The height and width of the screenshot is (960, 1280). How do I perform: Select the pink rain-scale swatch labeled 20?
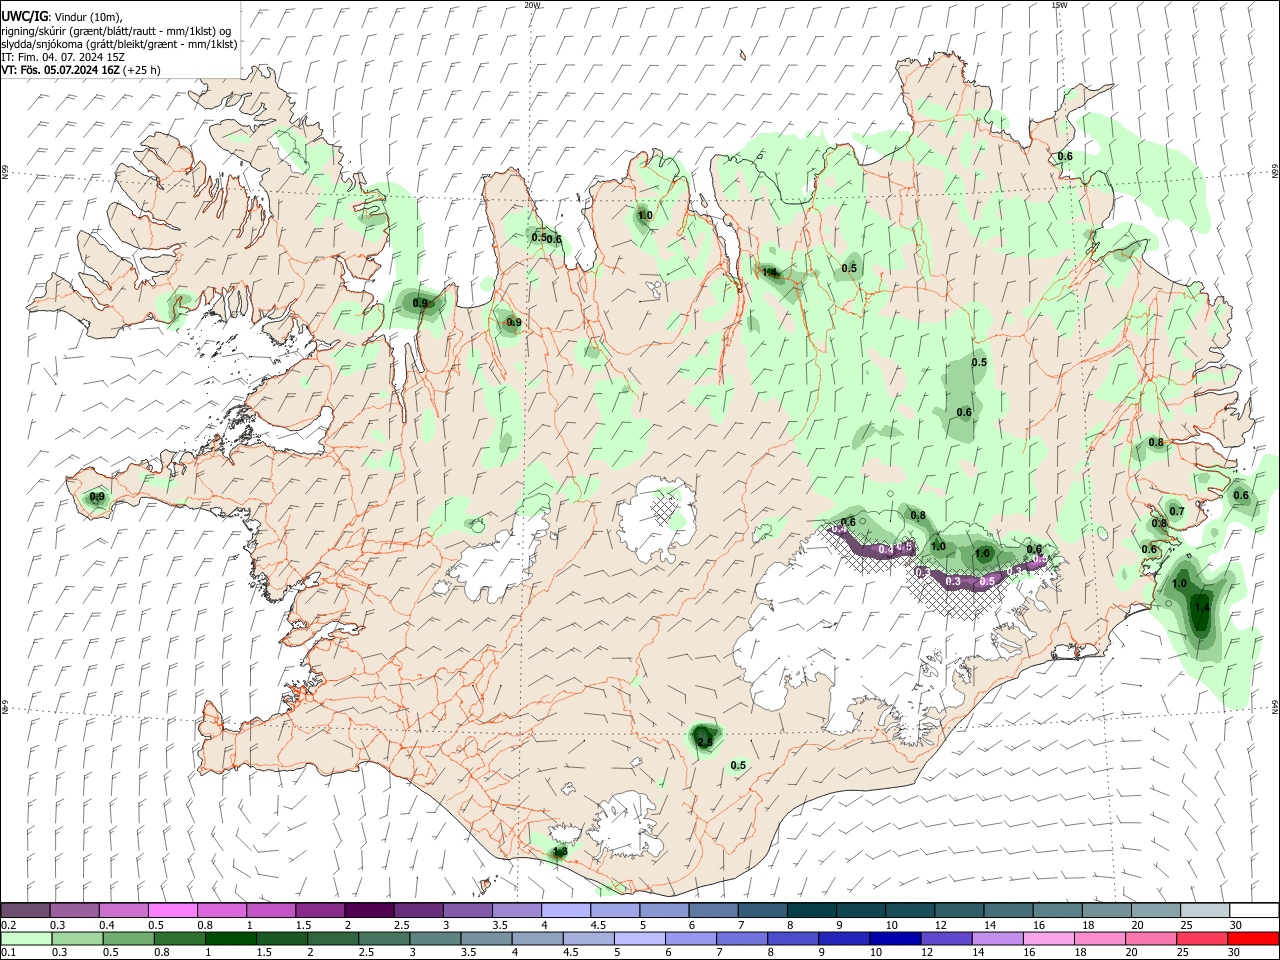click(x=1149, y=938)
